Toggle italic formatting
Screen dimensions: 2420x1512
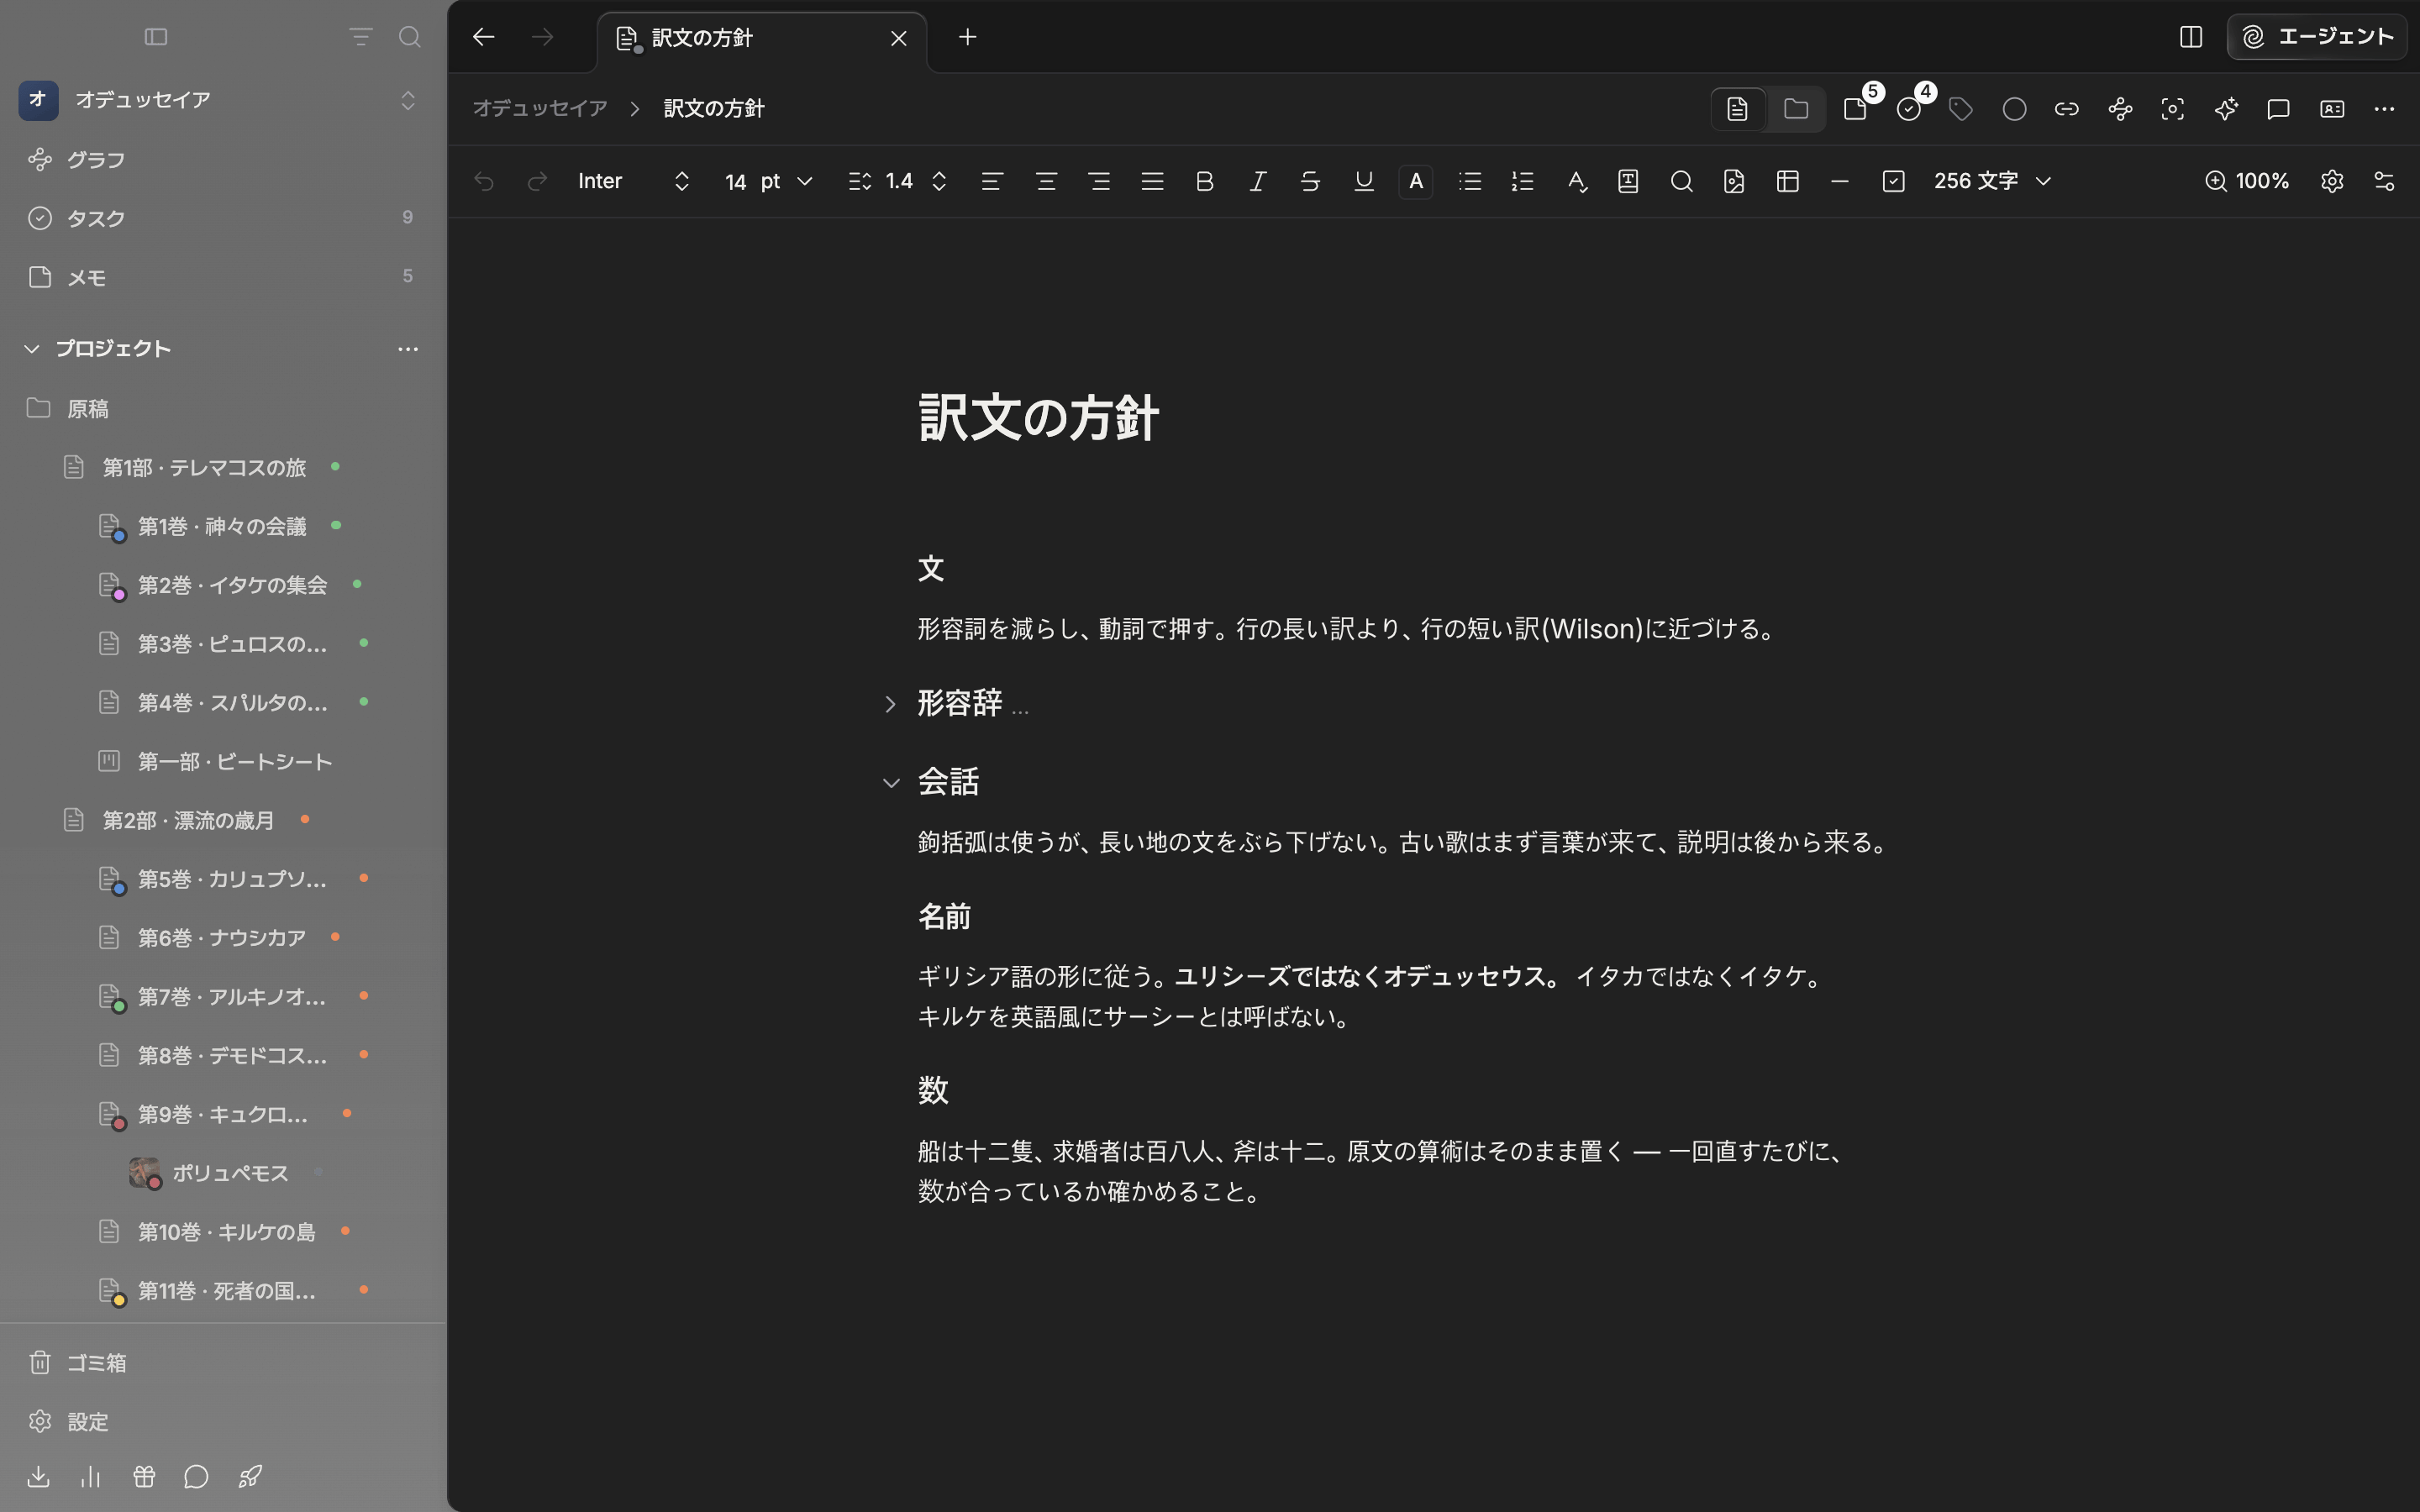point(1258,181)
